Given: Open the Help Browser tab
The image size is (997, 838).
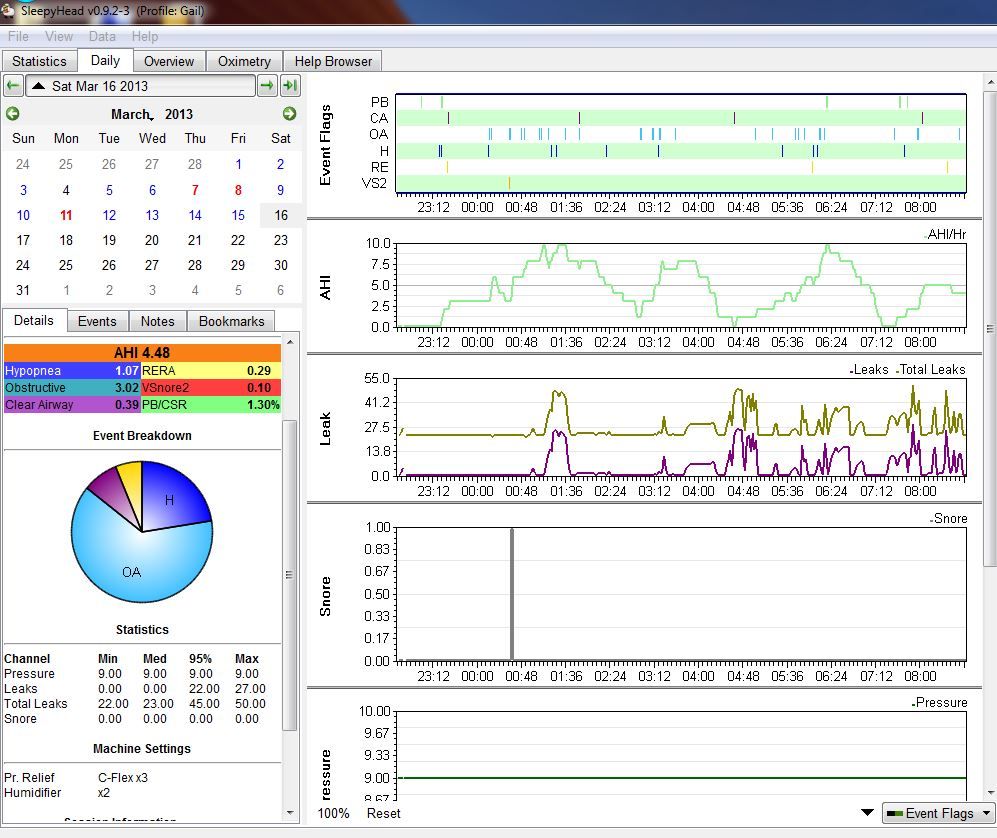Looking at the screenshot, I should point(333,61).
